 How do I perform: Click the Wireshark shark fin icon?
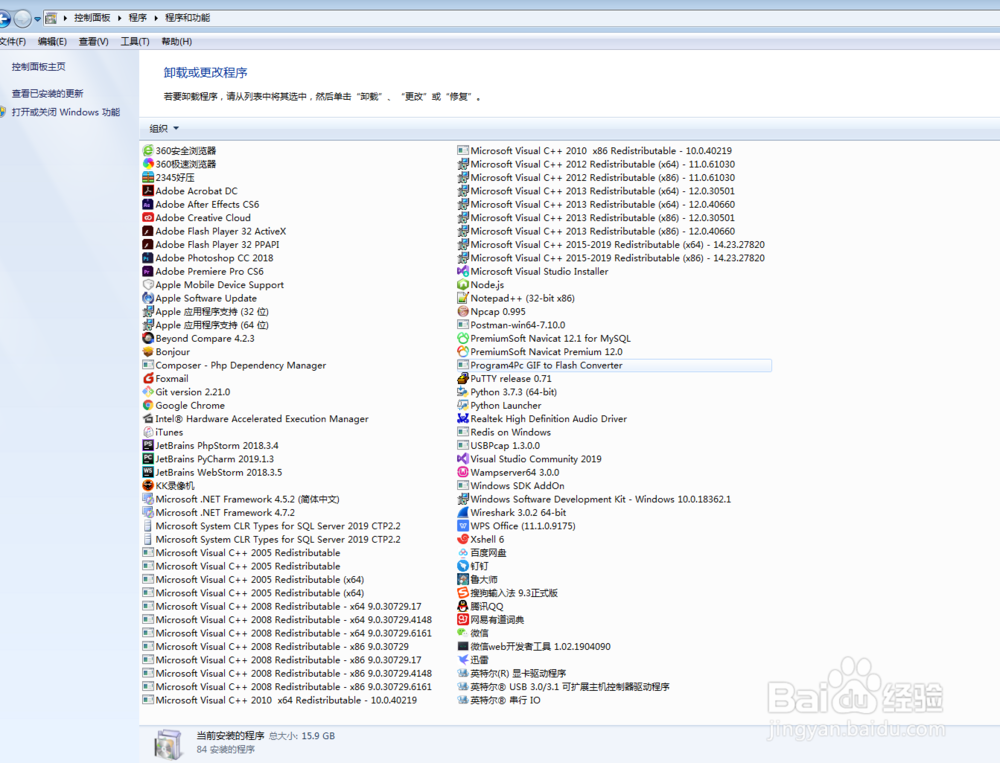point(463,512)
